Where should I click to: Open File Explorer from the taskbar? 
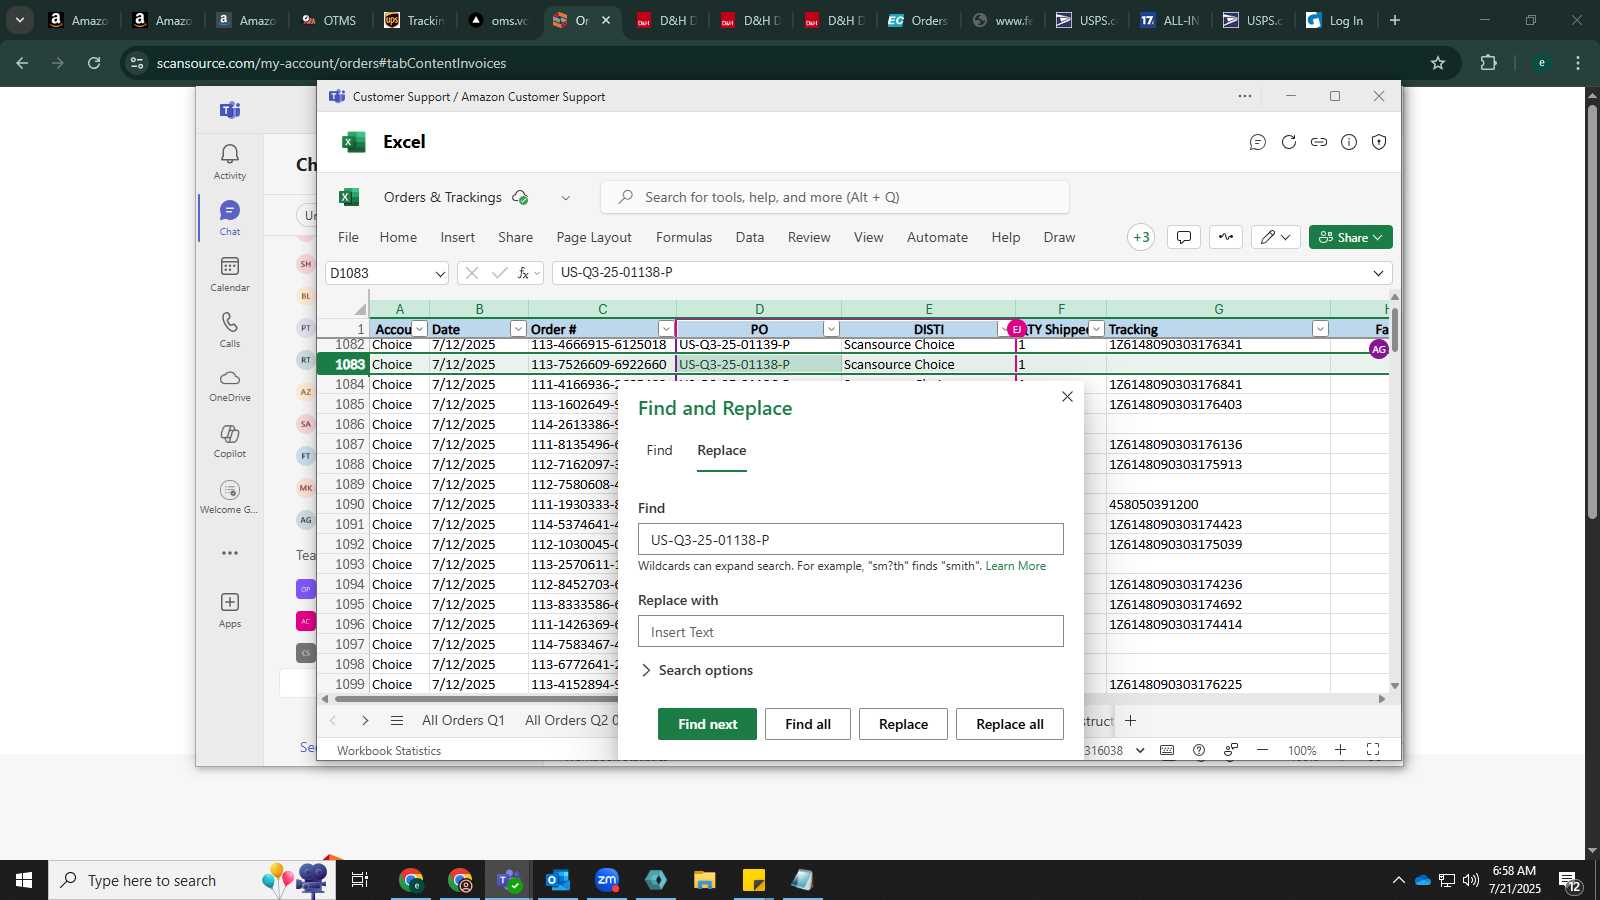coord(705,880)
